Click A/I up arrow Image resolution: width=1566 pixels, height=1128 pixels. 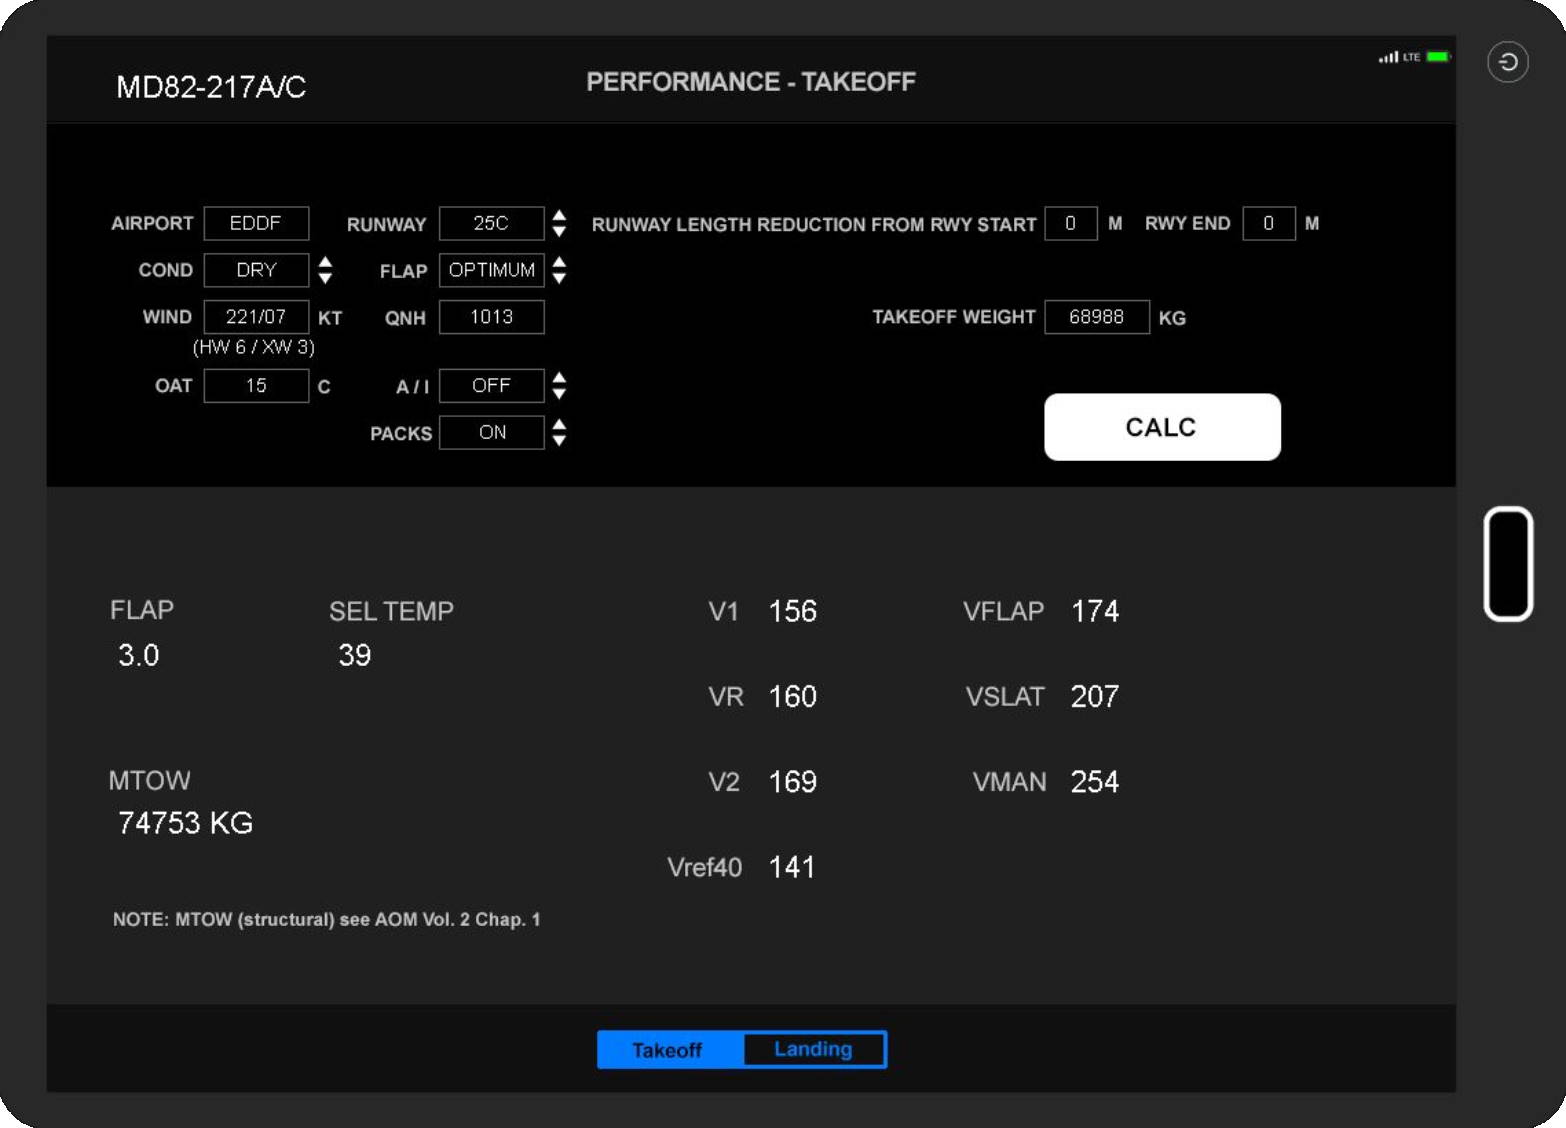559,378
